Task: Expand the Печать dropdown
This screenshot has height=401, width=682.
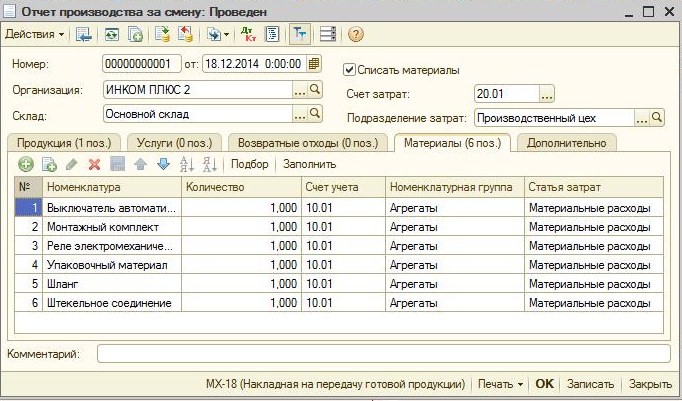Action: click(500, 383)
